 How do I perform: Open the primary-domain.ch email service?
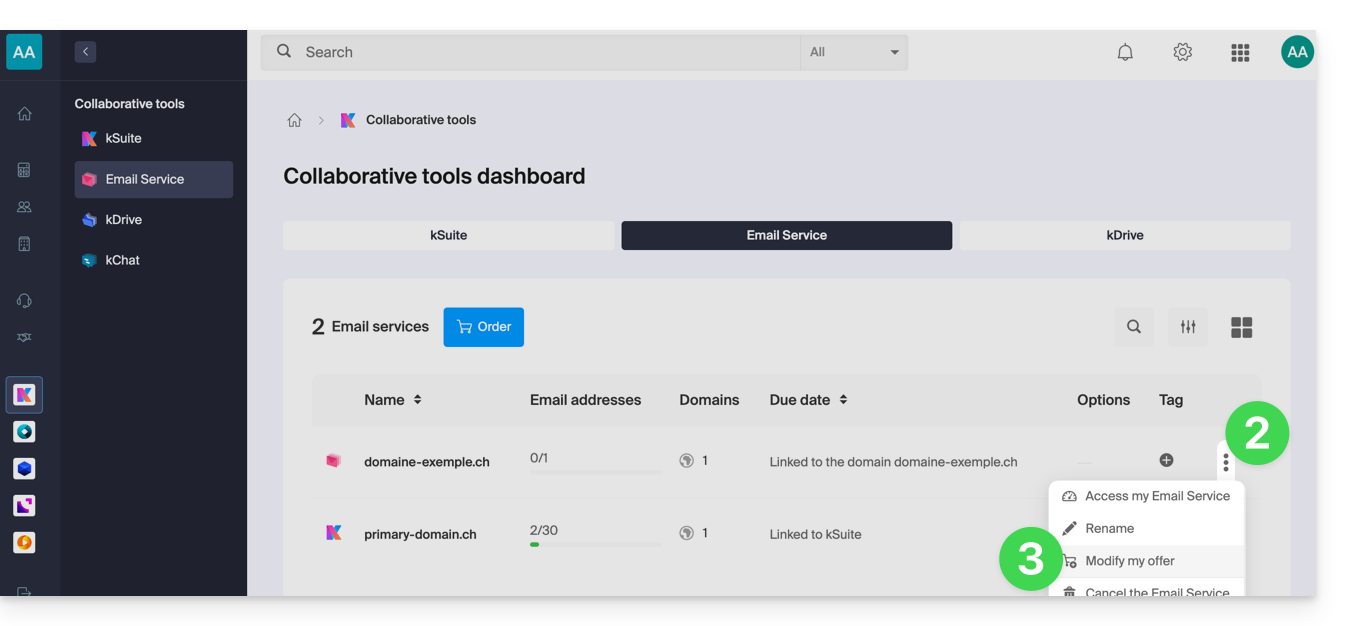pyautogui.click(x=419, y=534)
